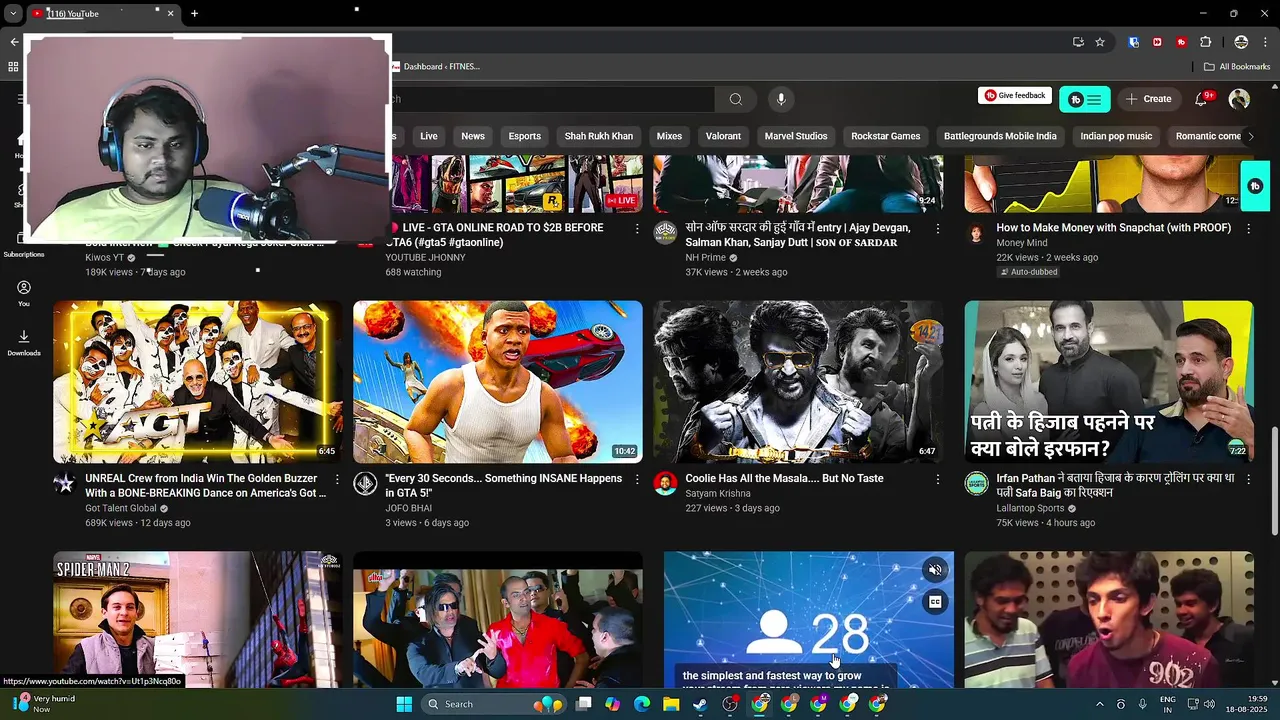Open Downloads in the YouTube sidebar
The height and width of the screenshot is (720, 1280).
[24, 342]
